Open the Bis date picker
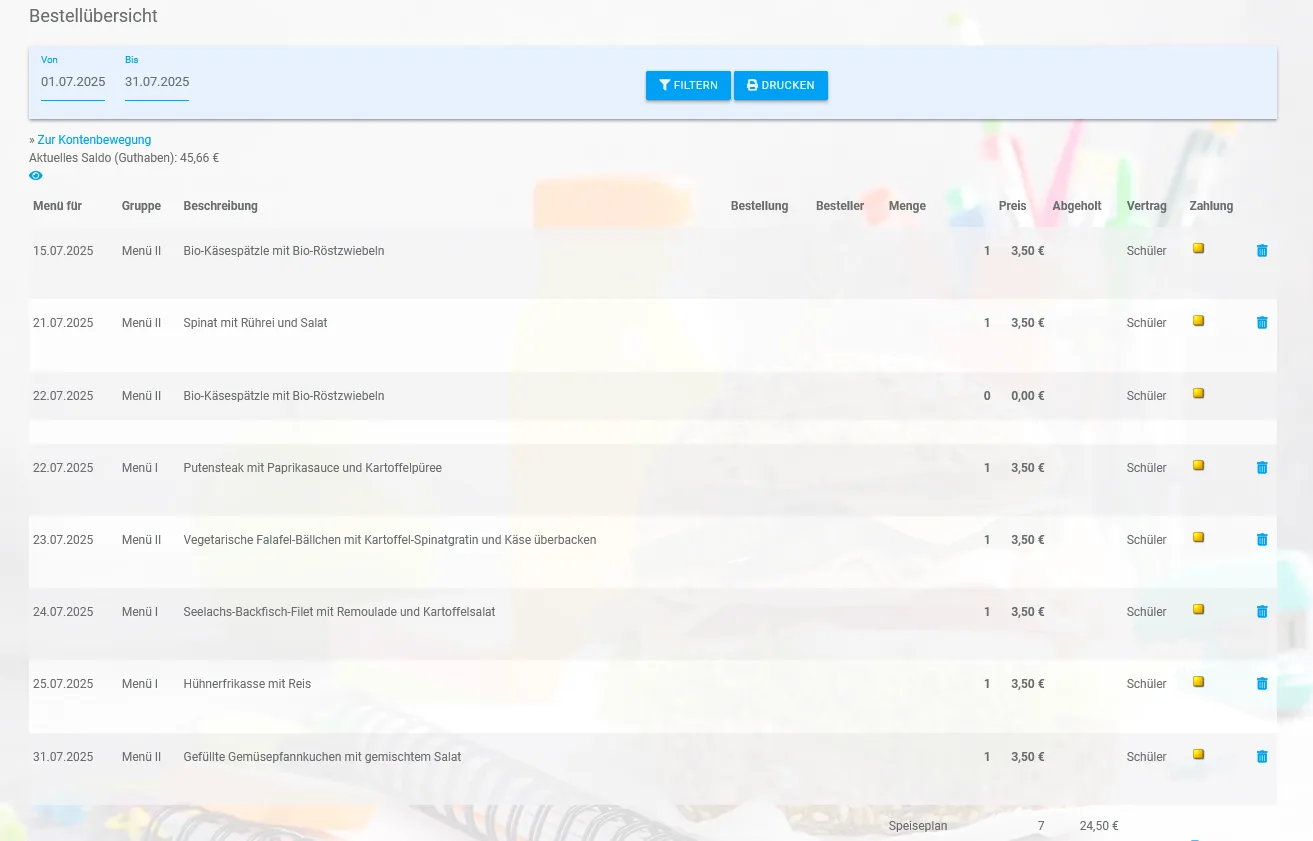 [x=156, y=81]
